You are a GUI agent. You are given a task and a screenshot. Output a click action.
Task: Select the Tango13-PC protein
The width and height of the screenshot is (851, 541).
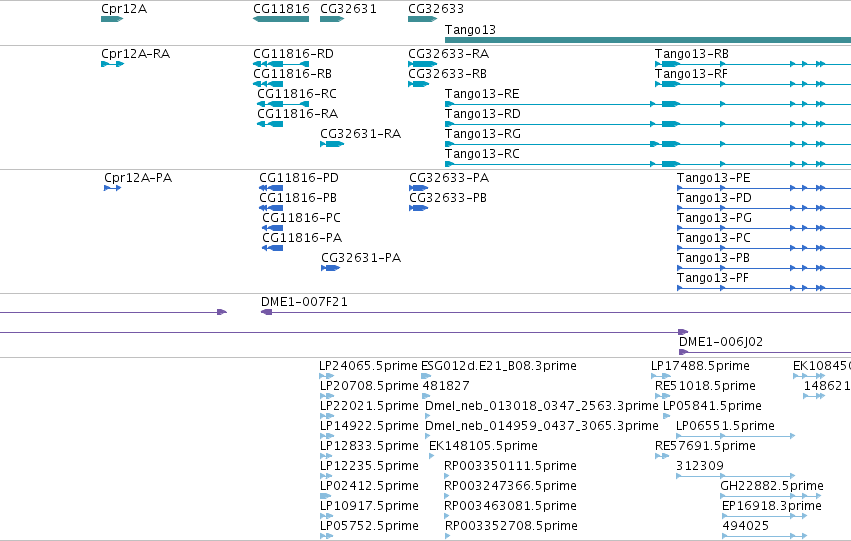click(764, 249)
